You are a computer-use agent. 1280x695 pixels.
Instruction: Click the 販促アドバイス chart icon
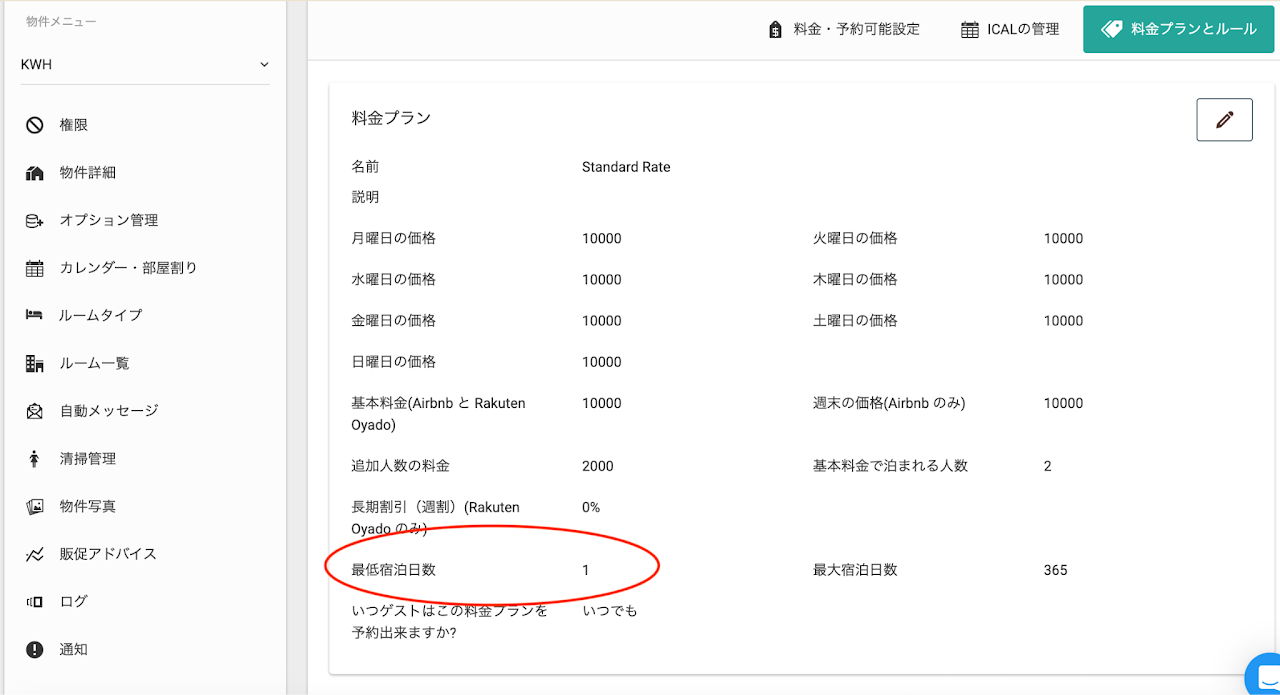click(x=35, y=554)
